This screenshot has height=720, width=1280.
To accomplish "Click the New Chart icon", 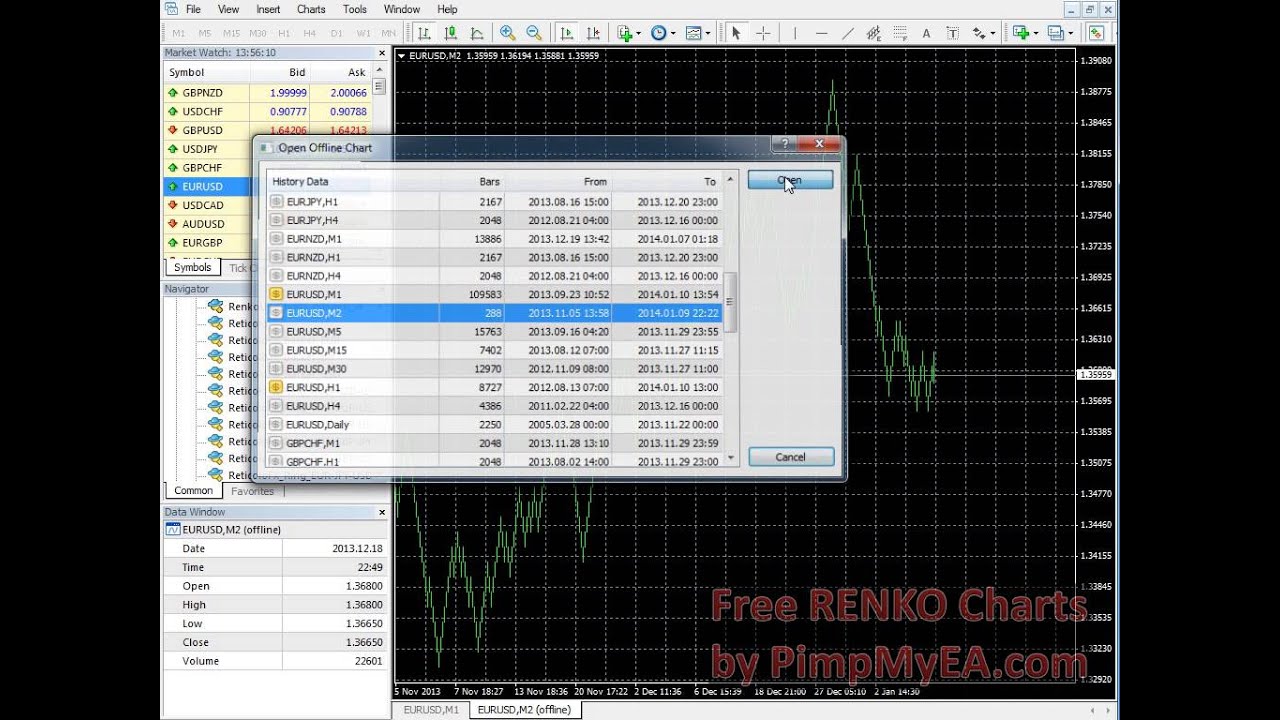I will coord(1021,33).
